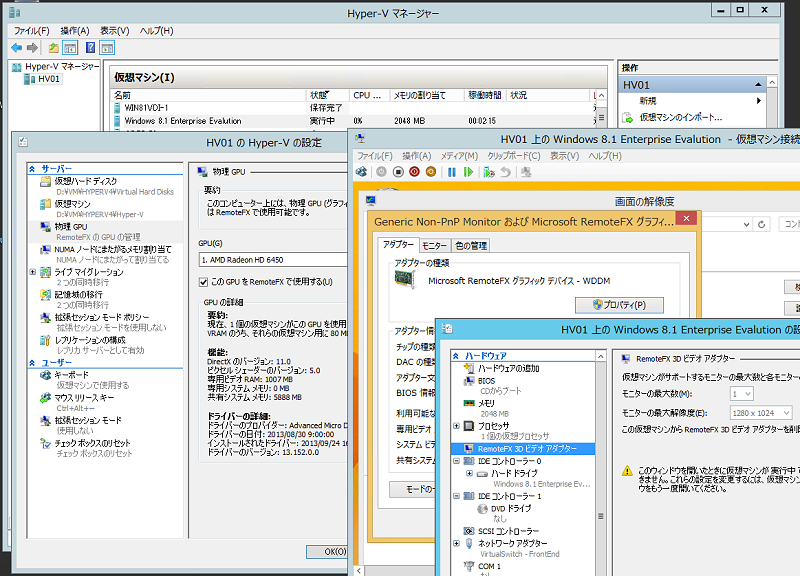Reset the VM via green play icon
Viewport: 800px width, 576px height.
coord(468,172)
